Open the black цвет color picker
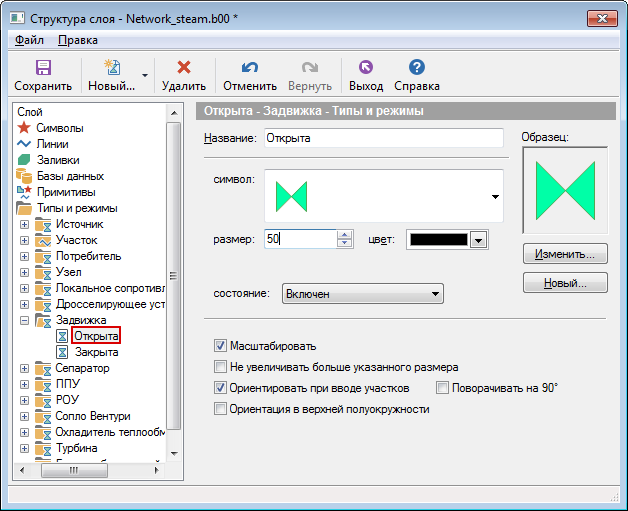The width and height of the screenshot is (628, 511). [x=478, y=240]
